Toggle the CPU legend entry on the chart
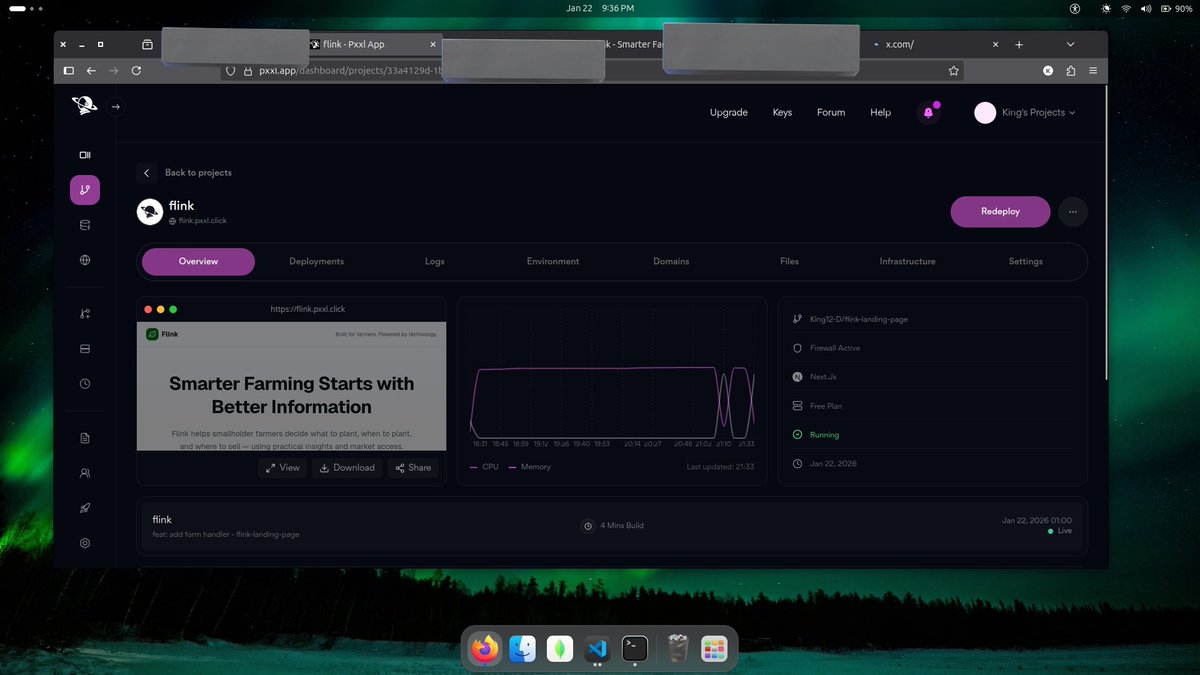The height and width of the screenshot is (675, 1200). [x=484, y=467]
